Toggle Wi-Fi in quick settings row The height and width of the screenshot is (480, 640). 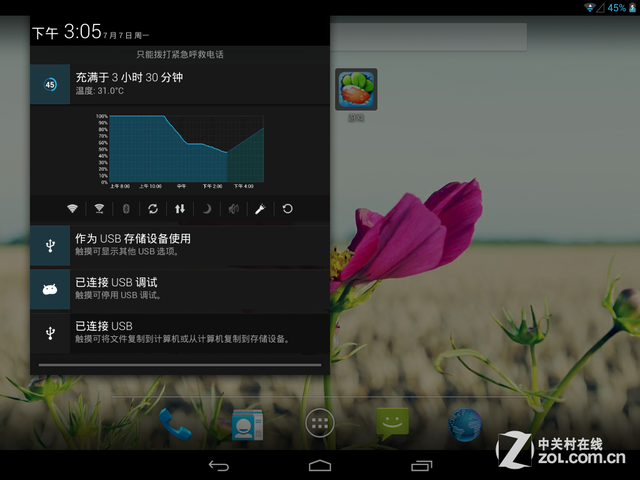coord(72,208)
